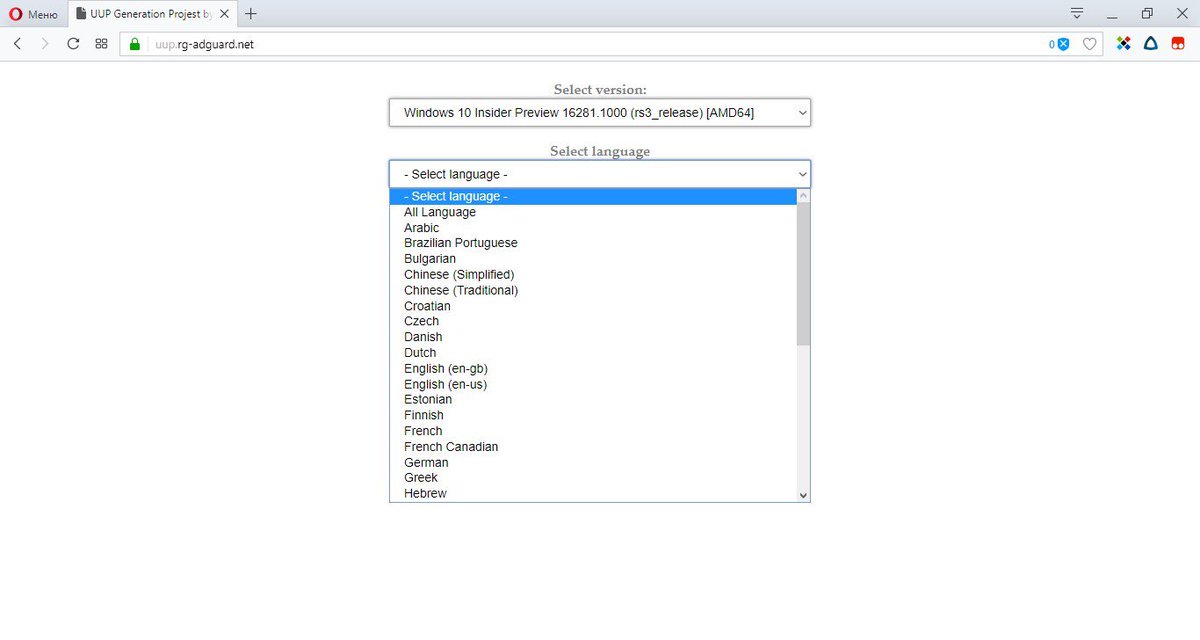Choose 'Croatian' from the list
1200x640 pixels.
[x=593, y=306]
